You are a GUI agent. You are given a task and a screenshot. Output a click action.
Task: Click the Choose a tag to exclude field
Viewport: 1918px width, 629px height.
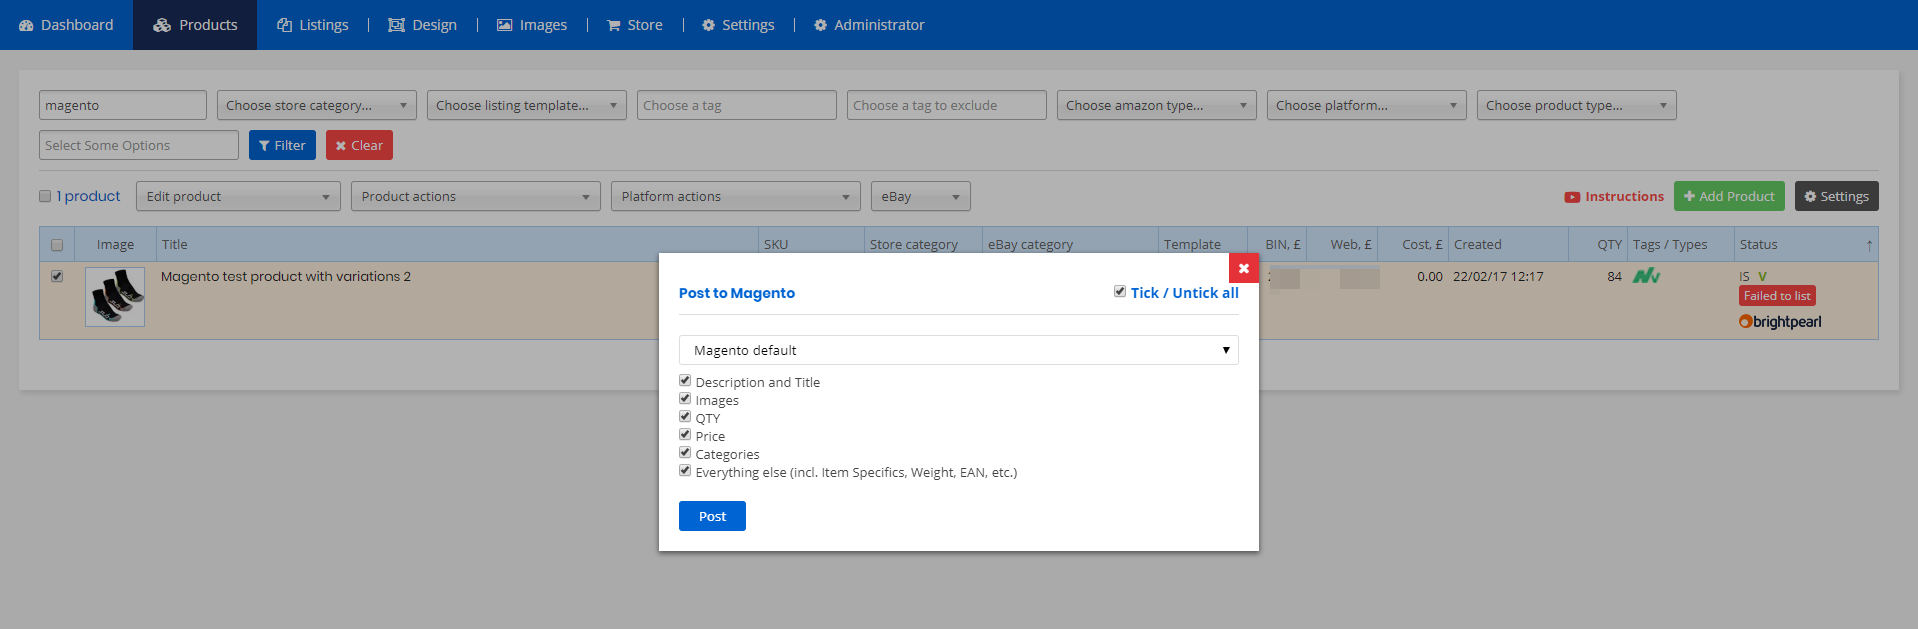click(x=947, y=105)
